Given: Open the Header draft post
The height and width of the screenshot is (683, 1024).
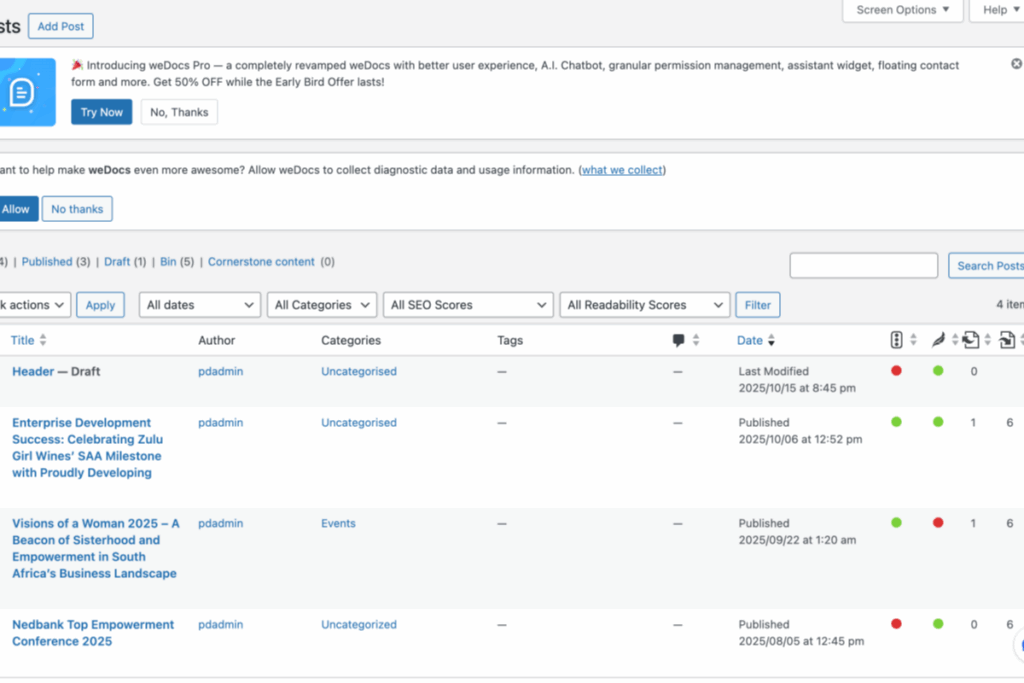Looking at the screenshot, I should coord(33,372).
